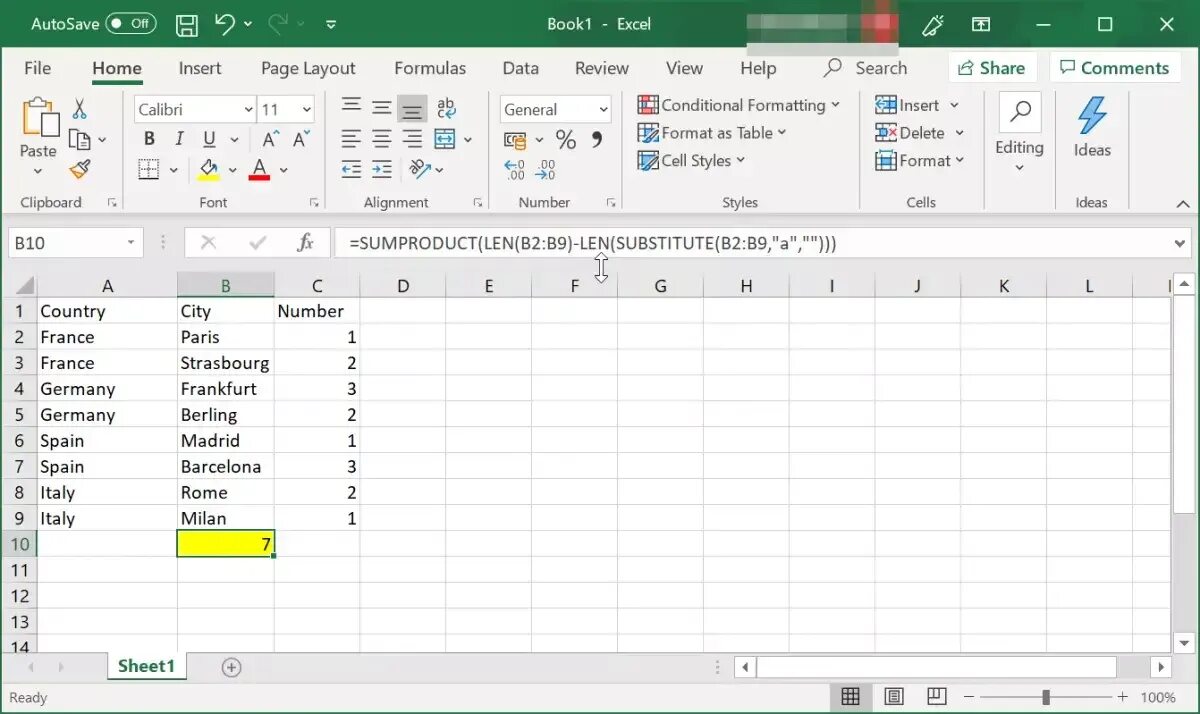Toggle Wrap Text
Viewport: 1200px width, 714px height.
446,107
